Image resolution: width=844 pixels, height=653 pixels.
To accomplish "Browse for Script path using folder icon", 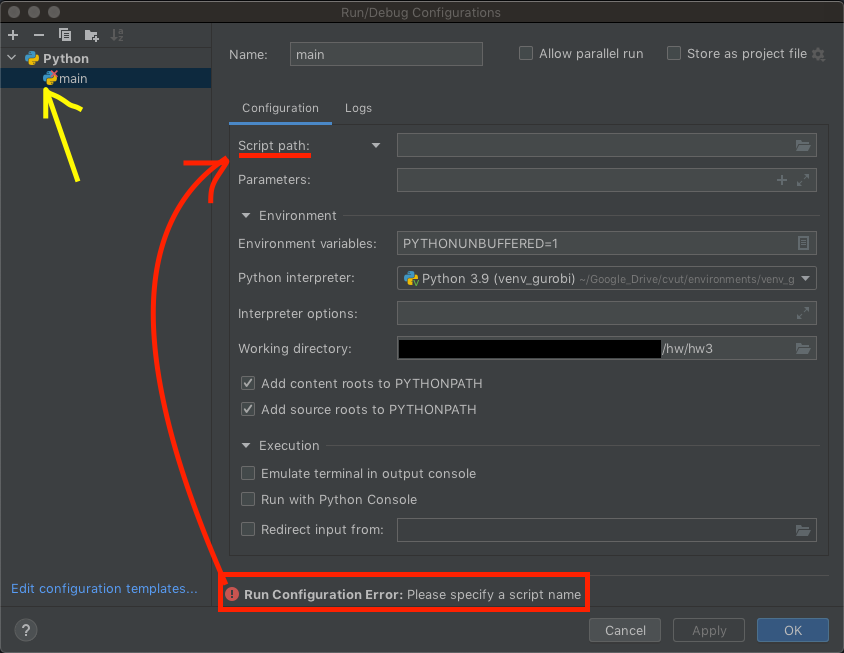I will pyautogui.click(x=802, y=145).
